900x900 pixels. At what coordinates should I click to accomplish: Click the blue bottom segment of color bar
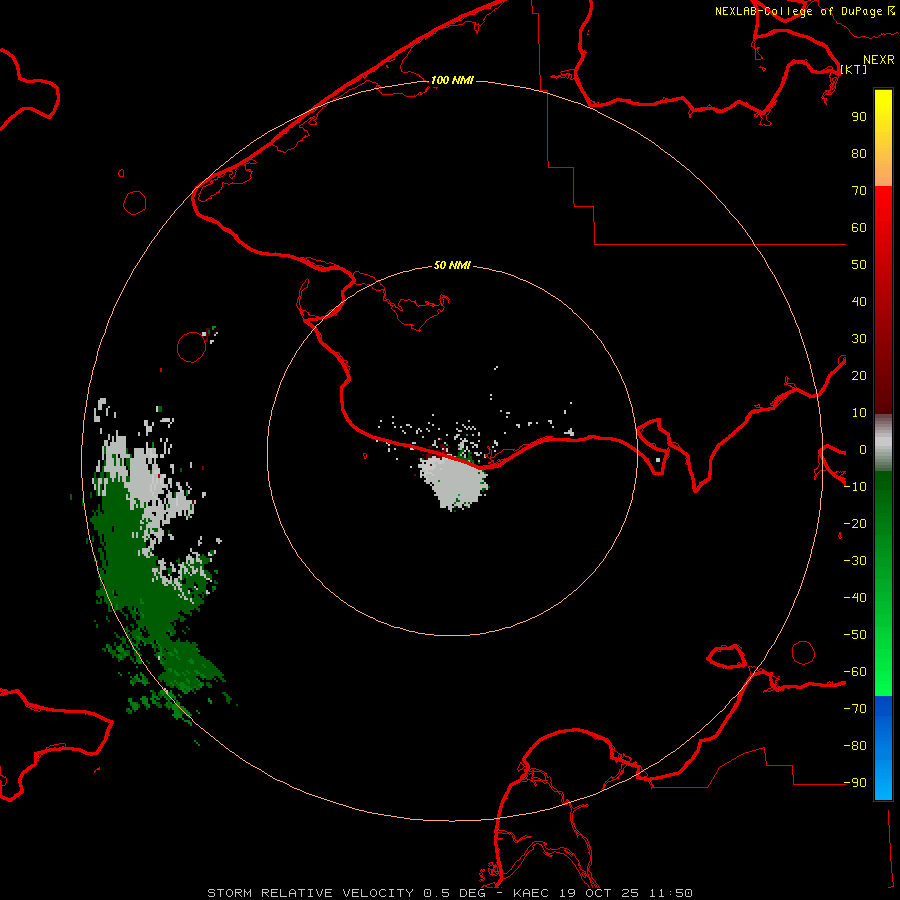click(x=883, y=747)
